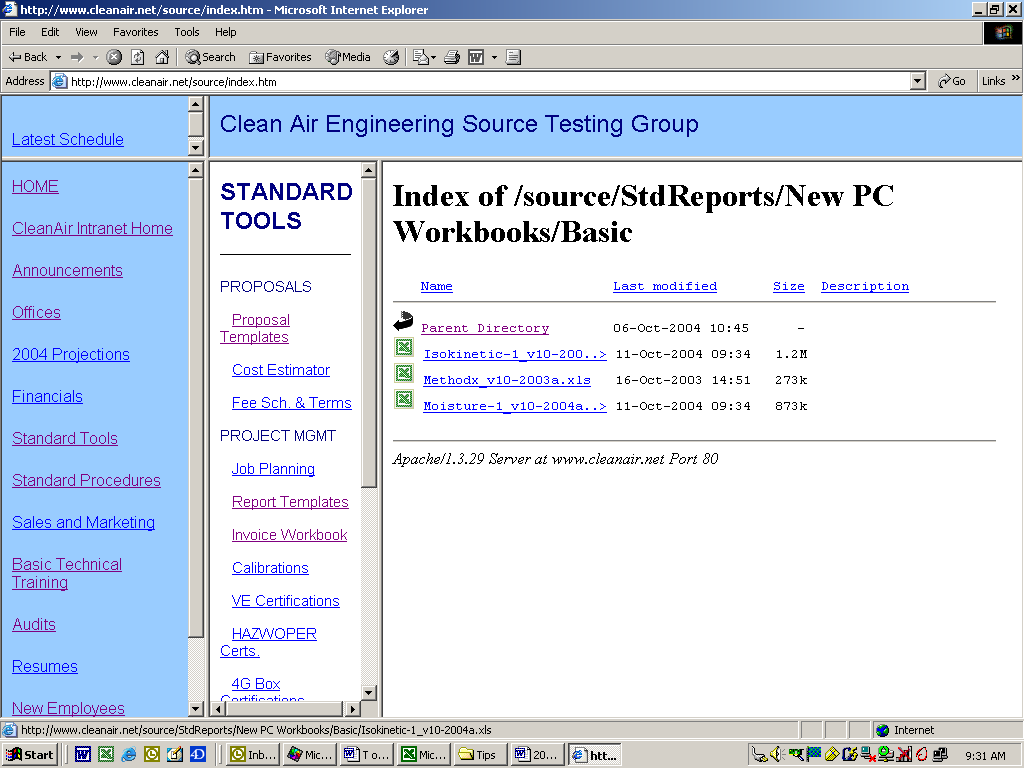Open the Favorites pane from the toolbar
The image size is (1024, 768).
[x=280, y=57]
